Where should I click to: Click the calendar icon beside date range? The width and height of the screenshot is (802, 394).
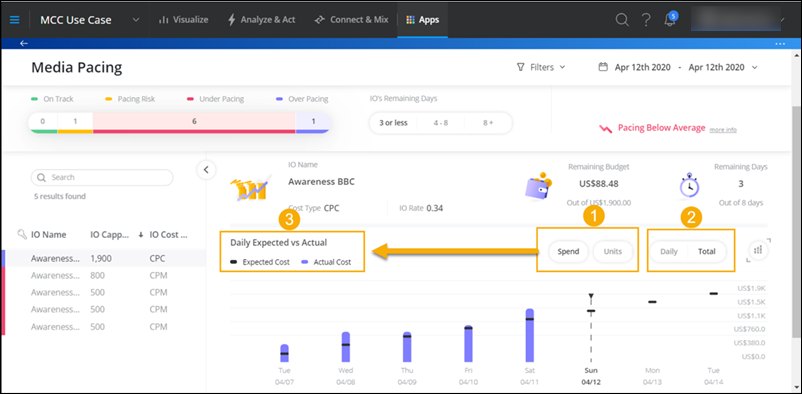coord(603,67)
